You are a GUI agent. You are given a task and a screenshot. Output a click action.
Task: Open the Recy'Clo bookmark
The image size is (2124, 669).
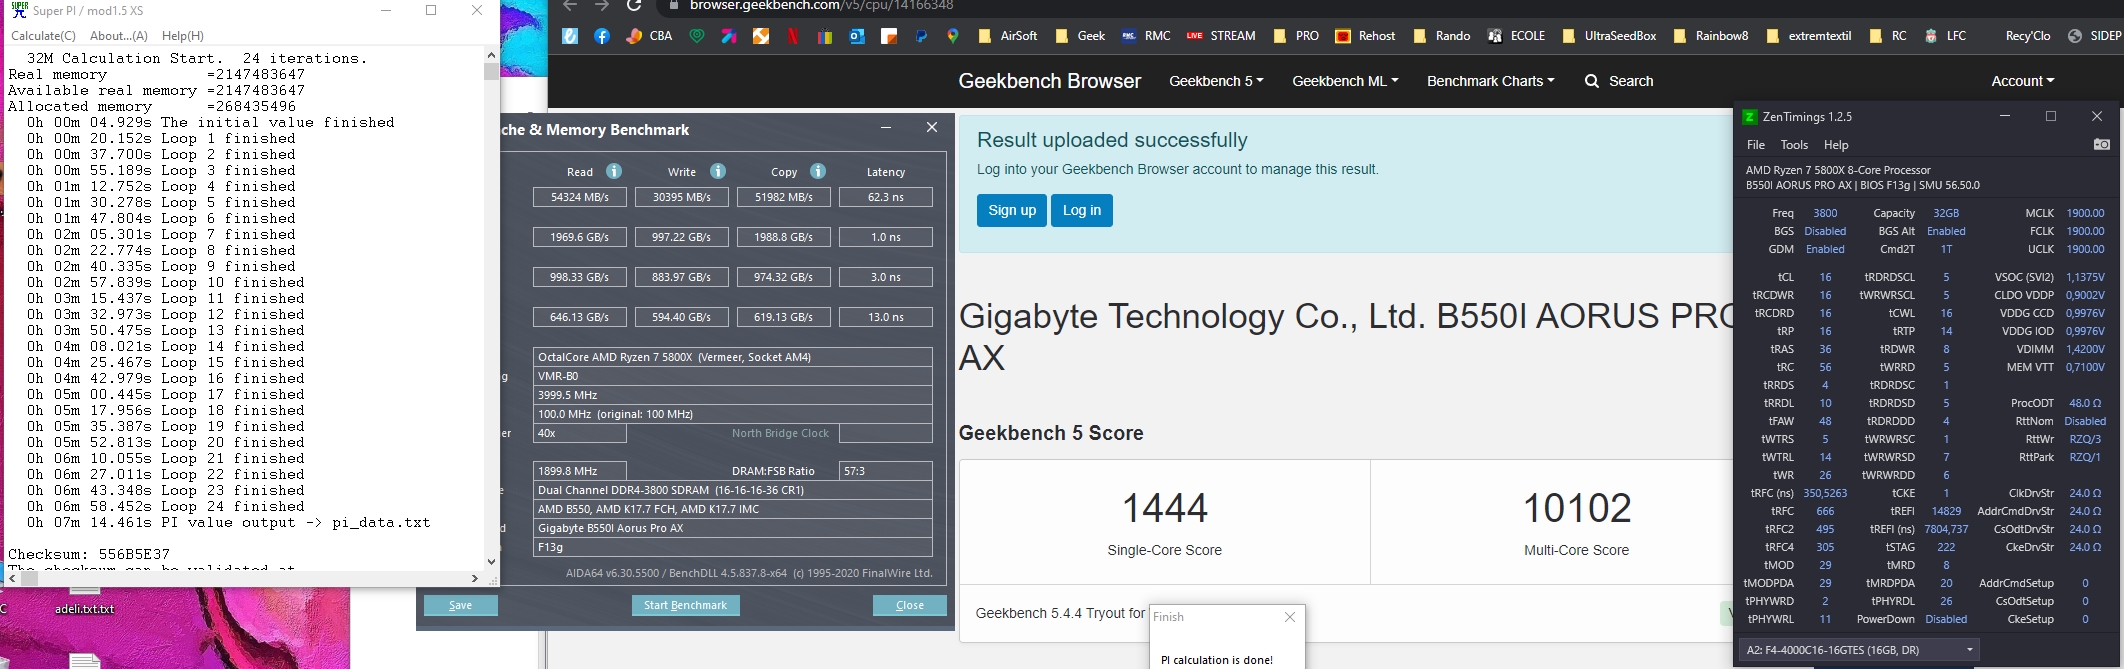(2027, 36)
